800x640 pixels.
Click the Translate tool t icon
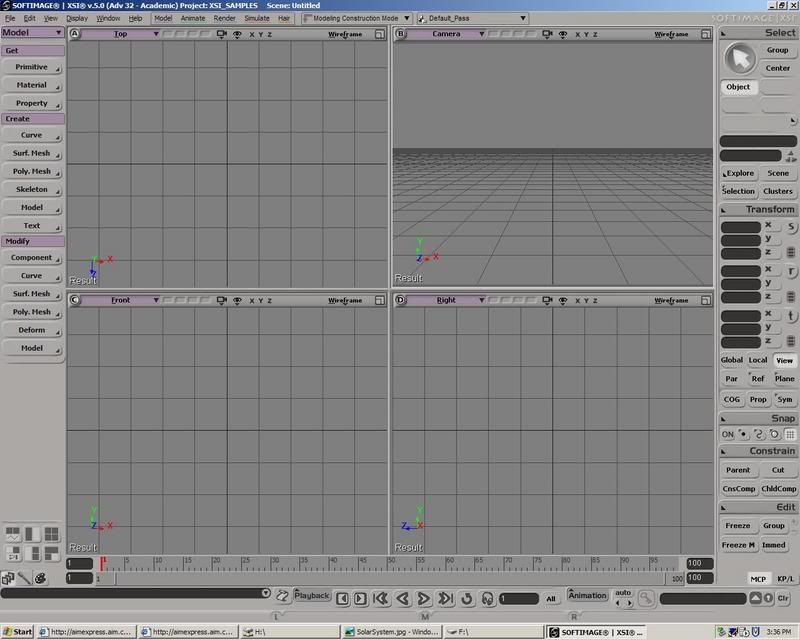click(x=791, y=316)
